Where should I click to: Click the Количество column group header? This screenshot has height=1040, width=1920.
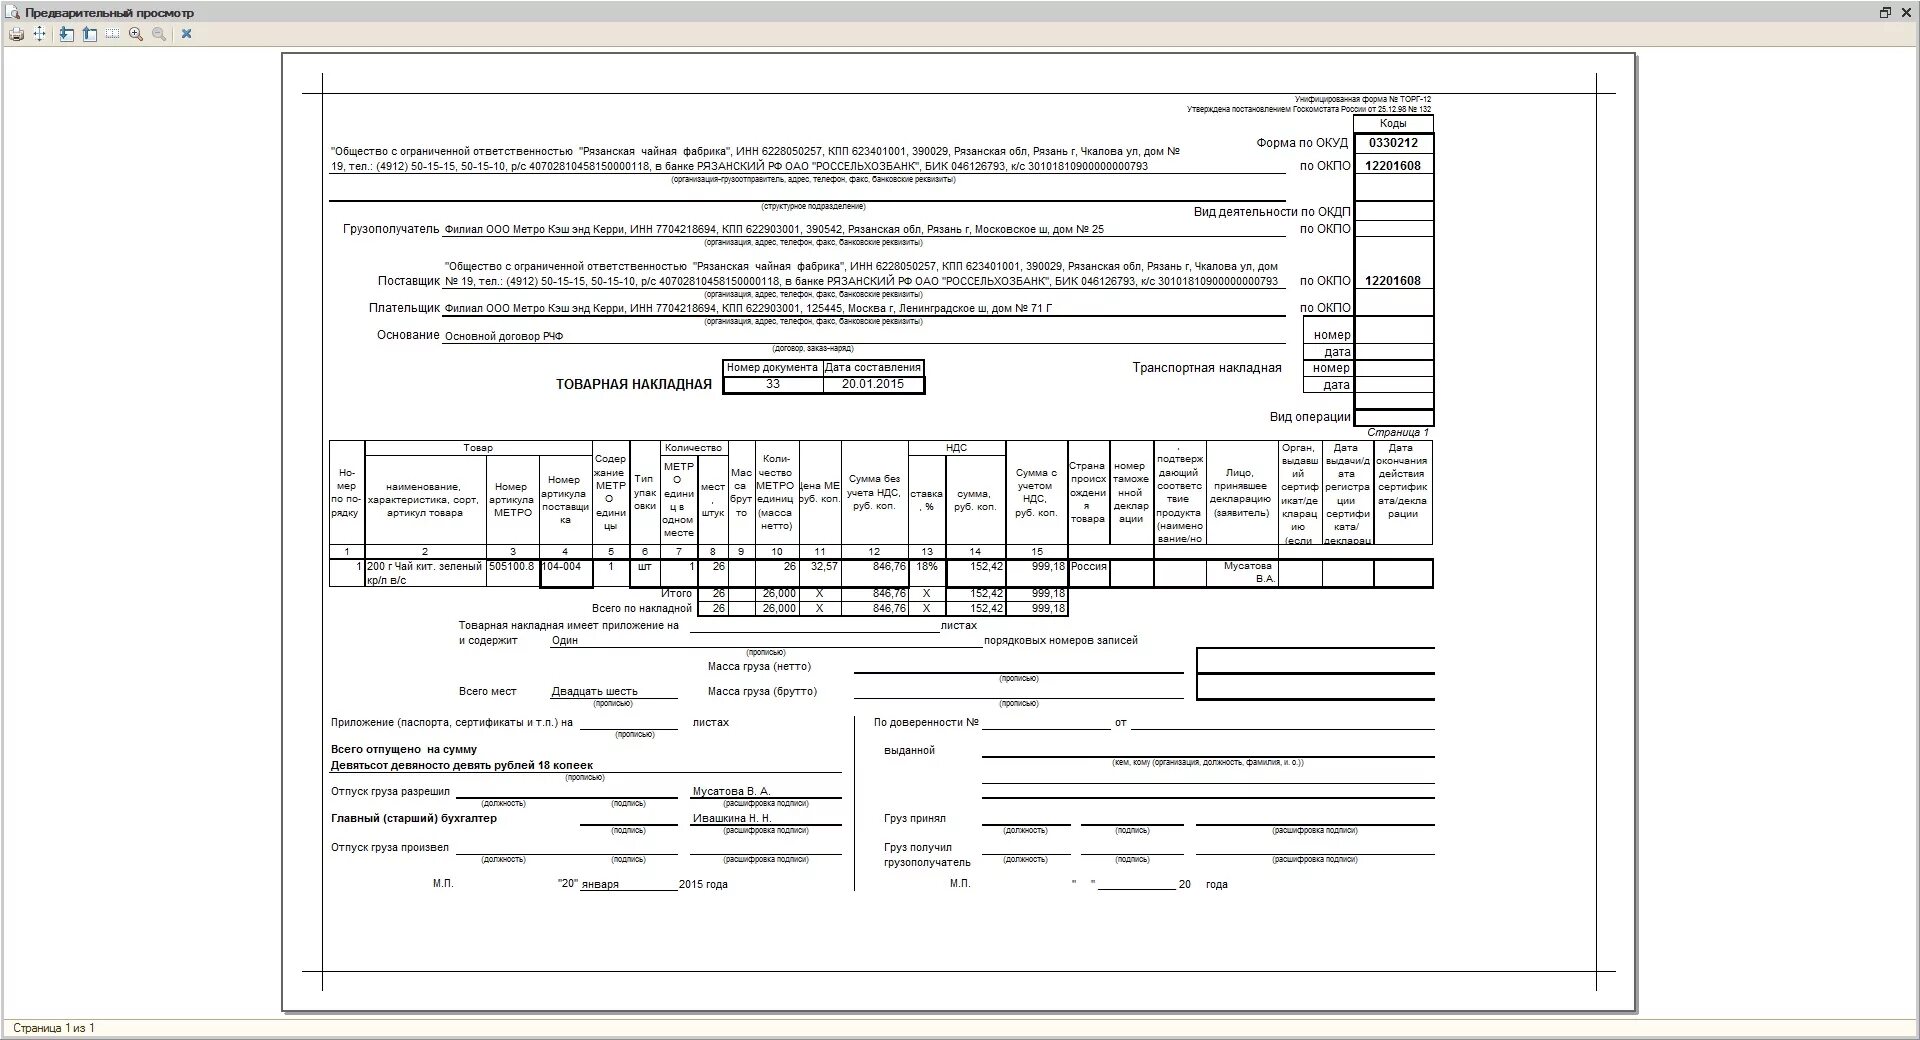point(693,448)
